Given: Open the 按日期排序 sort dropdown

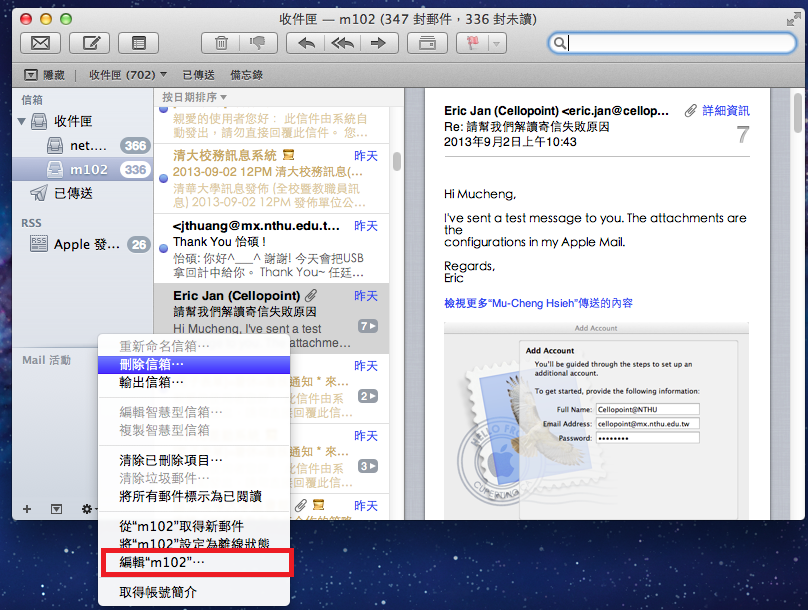Looking at the screenshot, I should [x=194, y=97].
